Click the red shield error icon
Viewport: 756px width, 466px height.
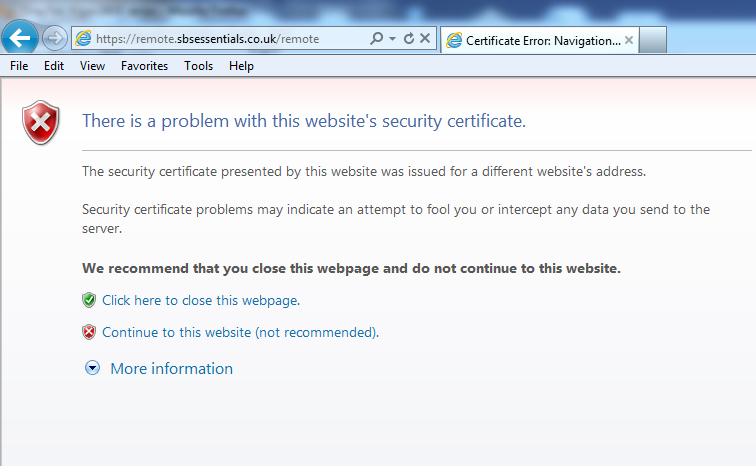click(x=42, y=123)
